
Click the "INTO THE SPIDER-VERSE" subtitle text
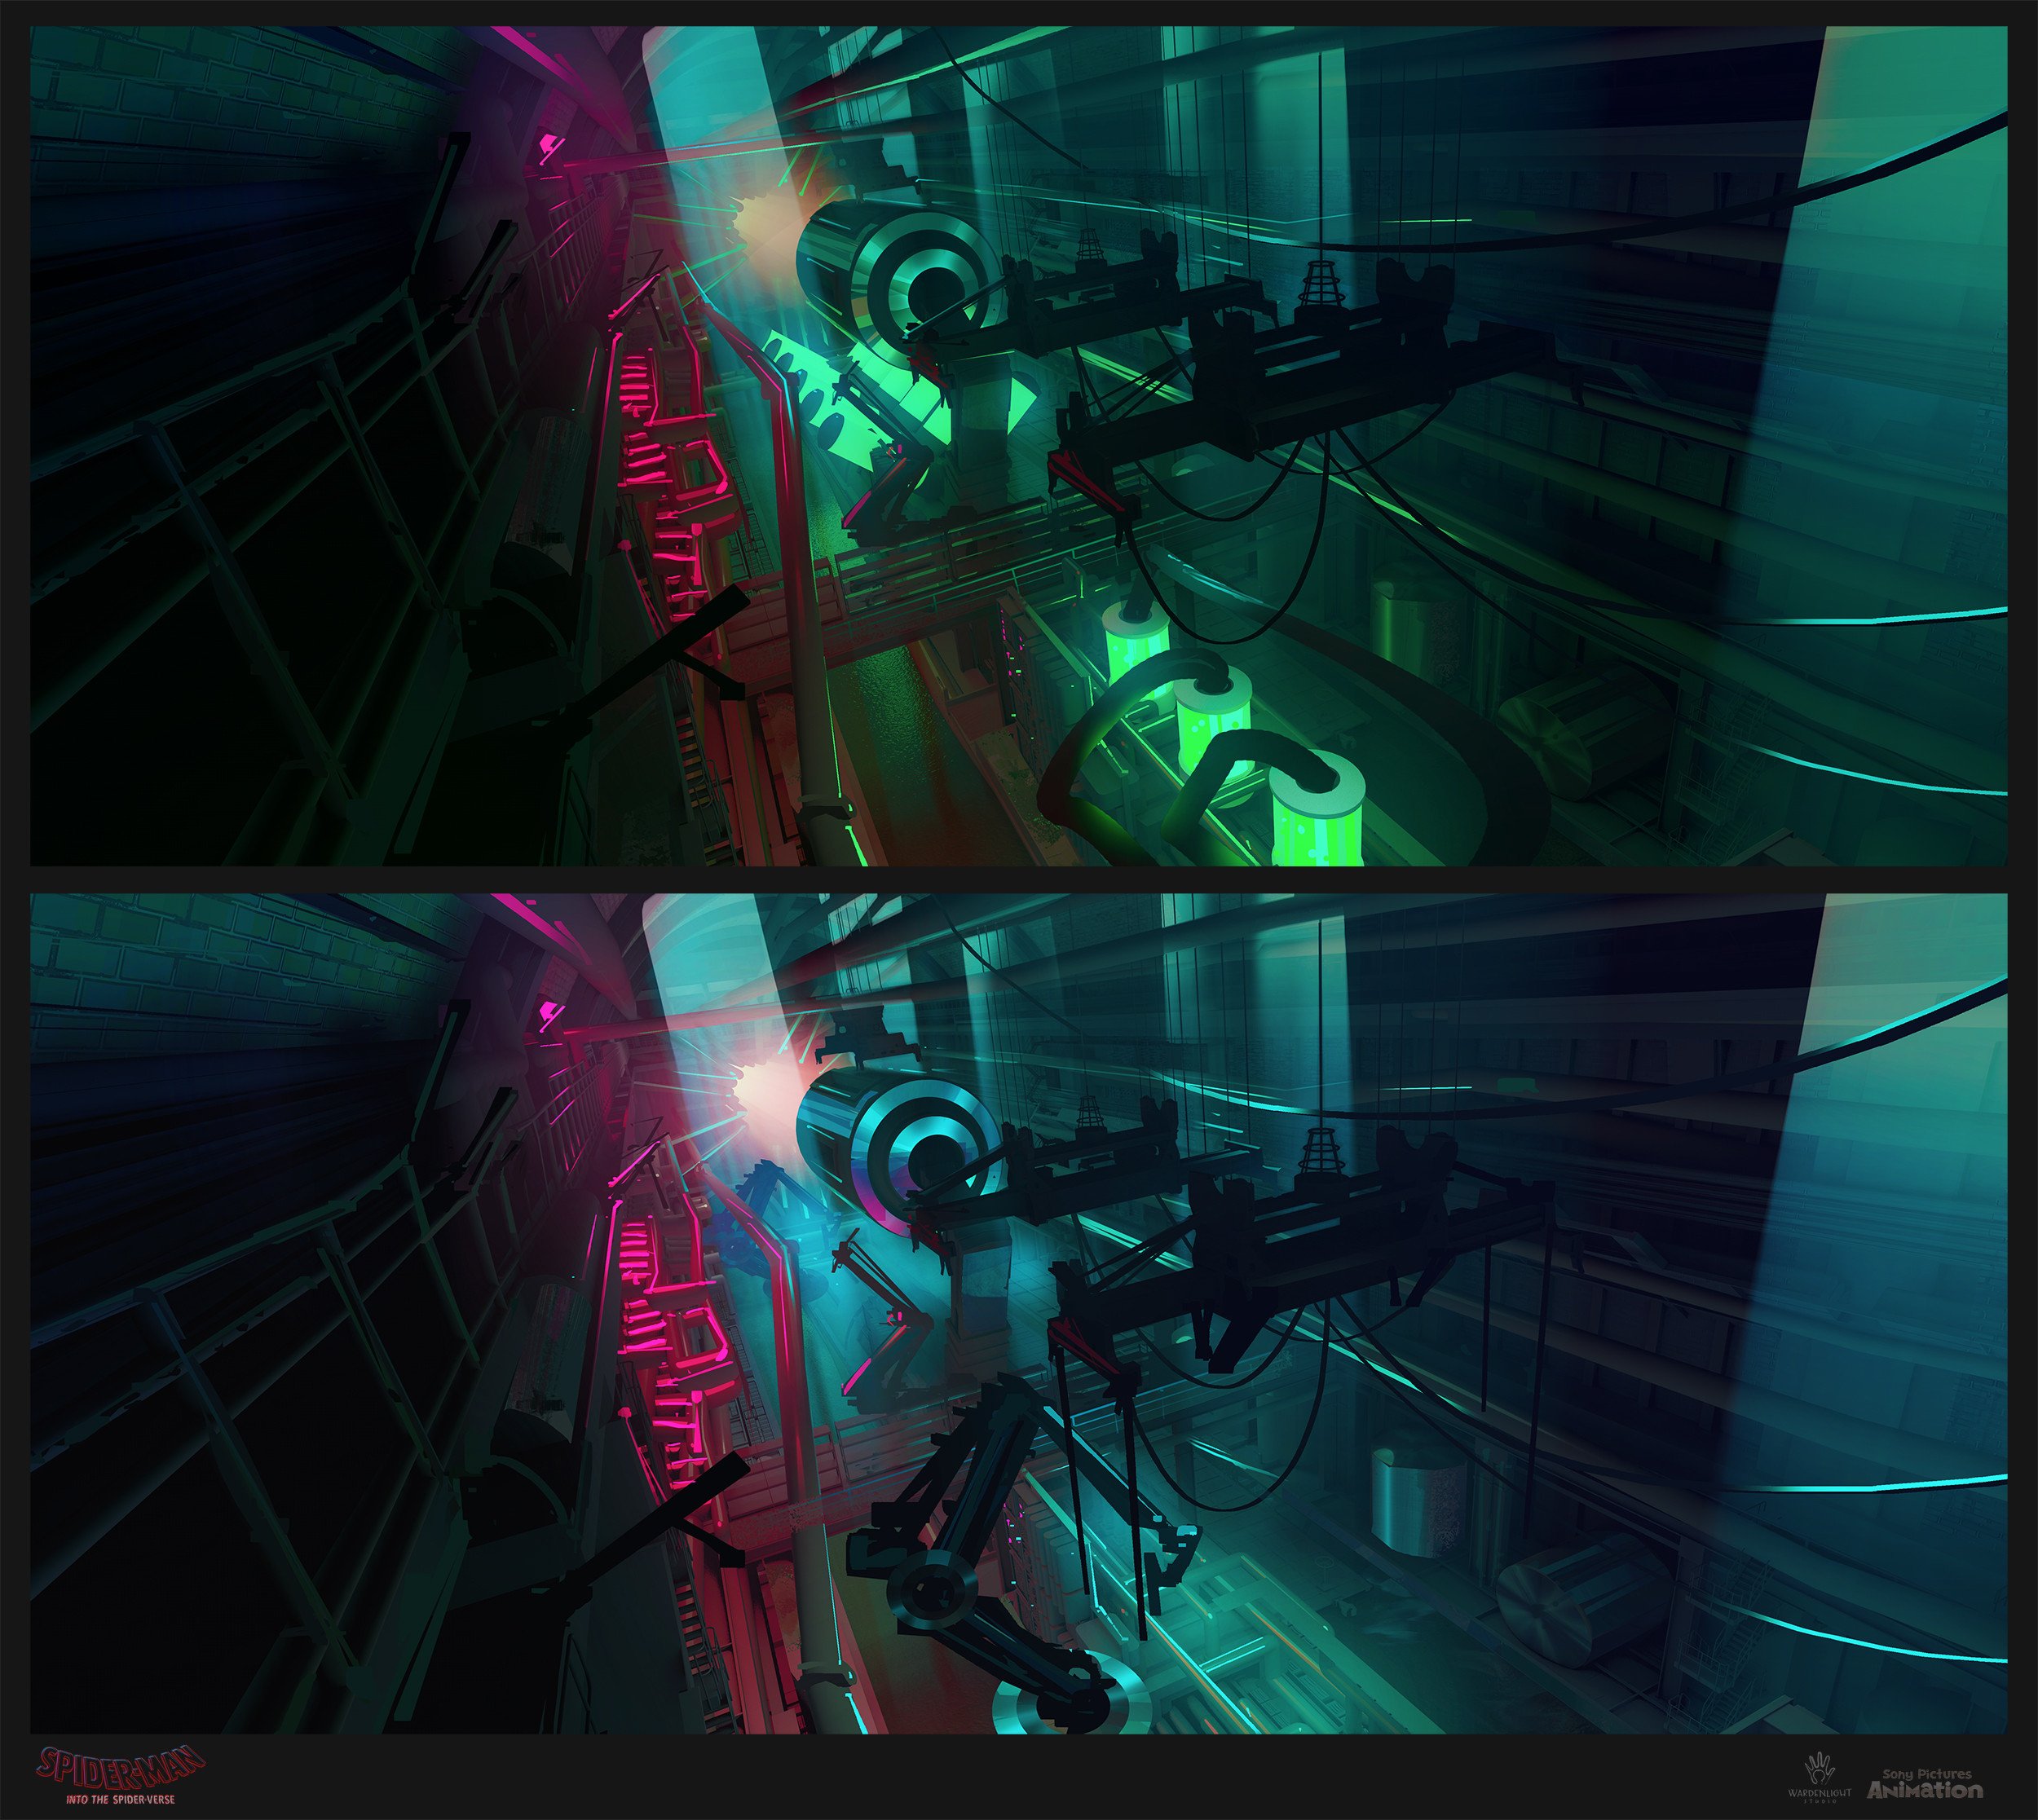[120, 1799]
